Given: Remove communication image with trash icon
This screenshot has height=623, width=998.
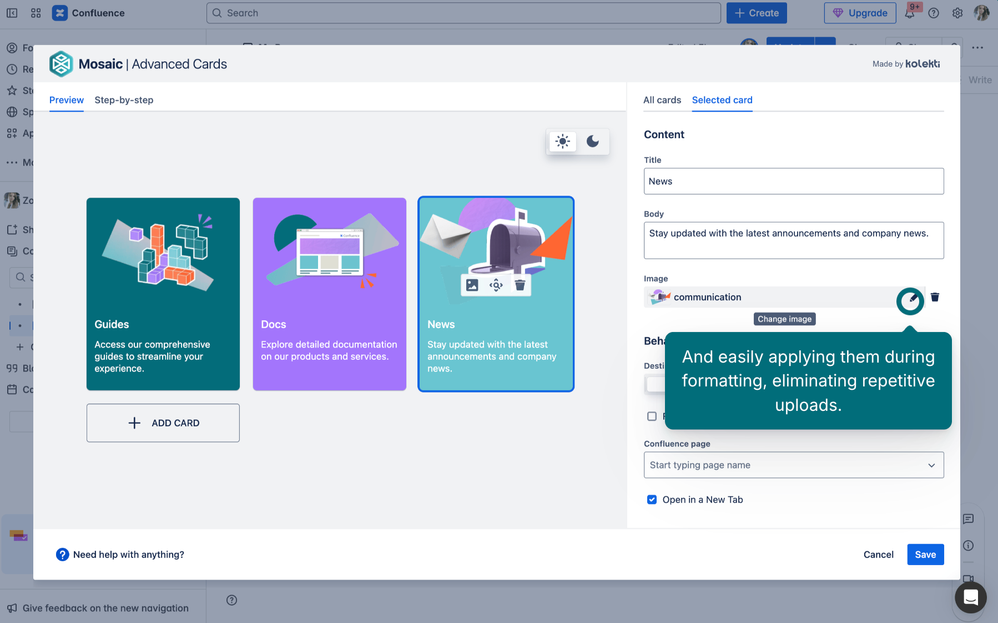Looking at the screenshot, I should point(935,297).
